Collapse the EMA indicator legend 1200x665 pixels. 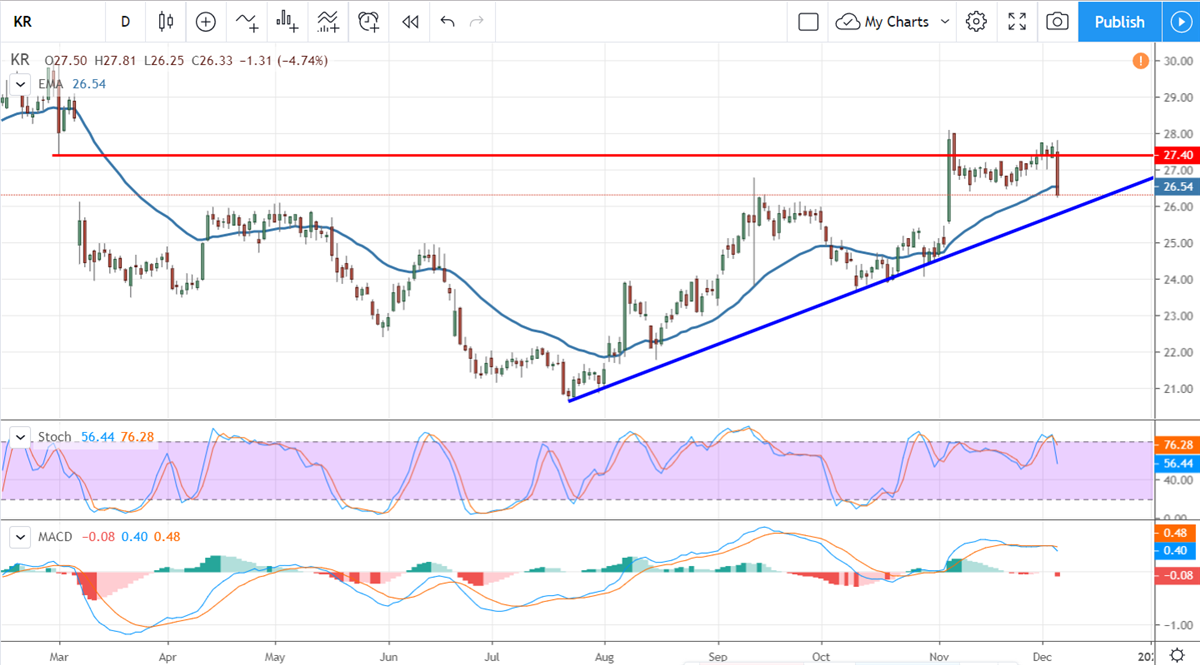(19, 84)
